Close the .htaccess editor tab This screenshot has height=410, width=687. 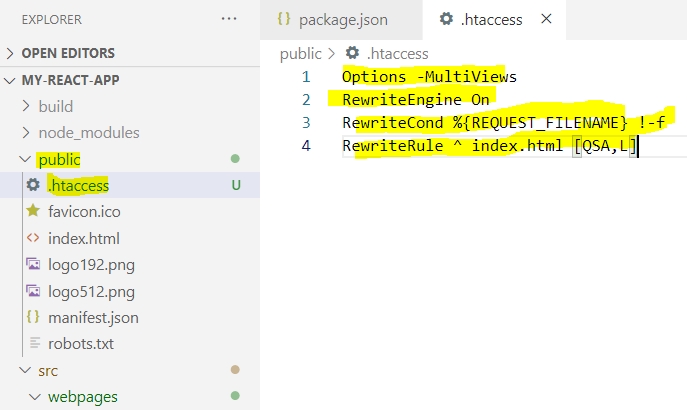pos(545,19)
